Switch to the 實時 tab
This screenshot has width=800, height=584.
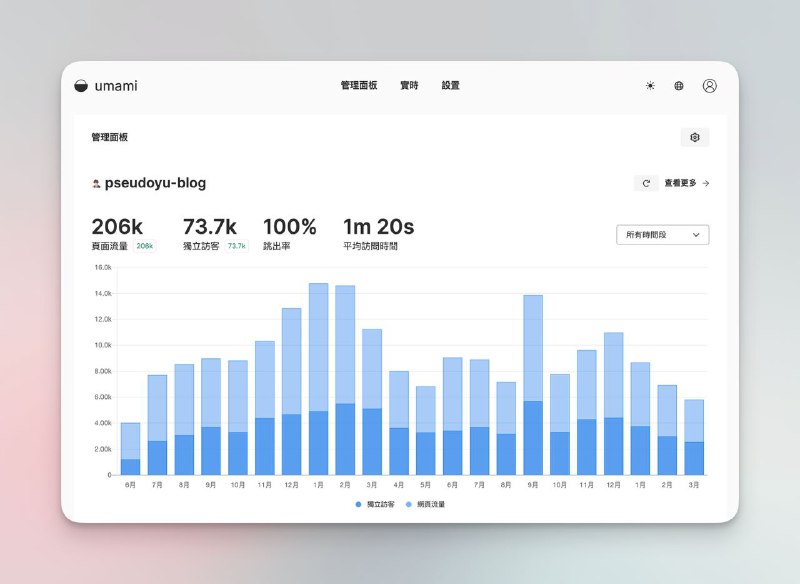(x=409, y=86)
